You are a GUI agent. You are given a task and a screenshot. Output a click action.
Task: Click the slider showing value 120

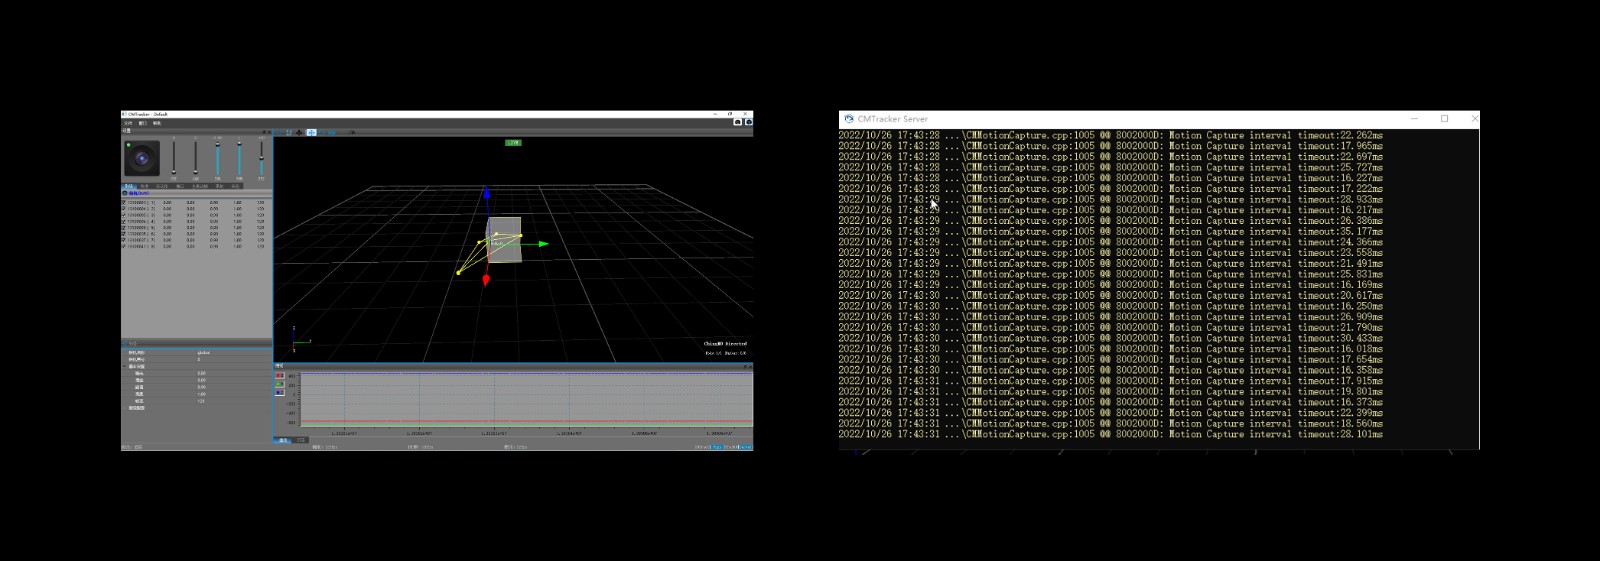click(261, 160)
